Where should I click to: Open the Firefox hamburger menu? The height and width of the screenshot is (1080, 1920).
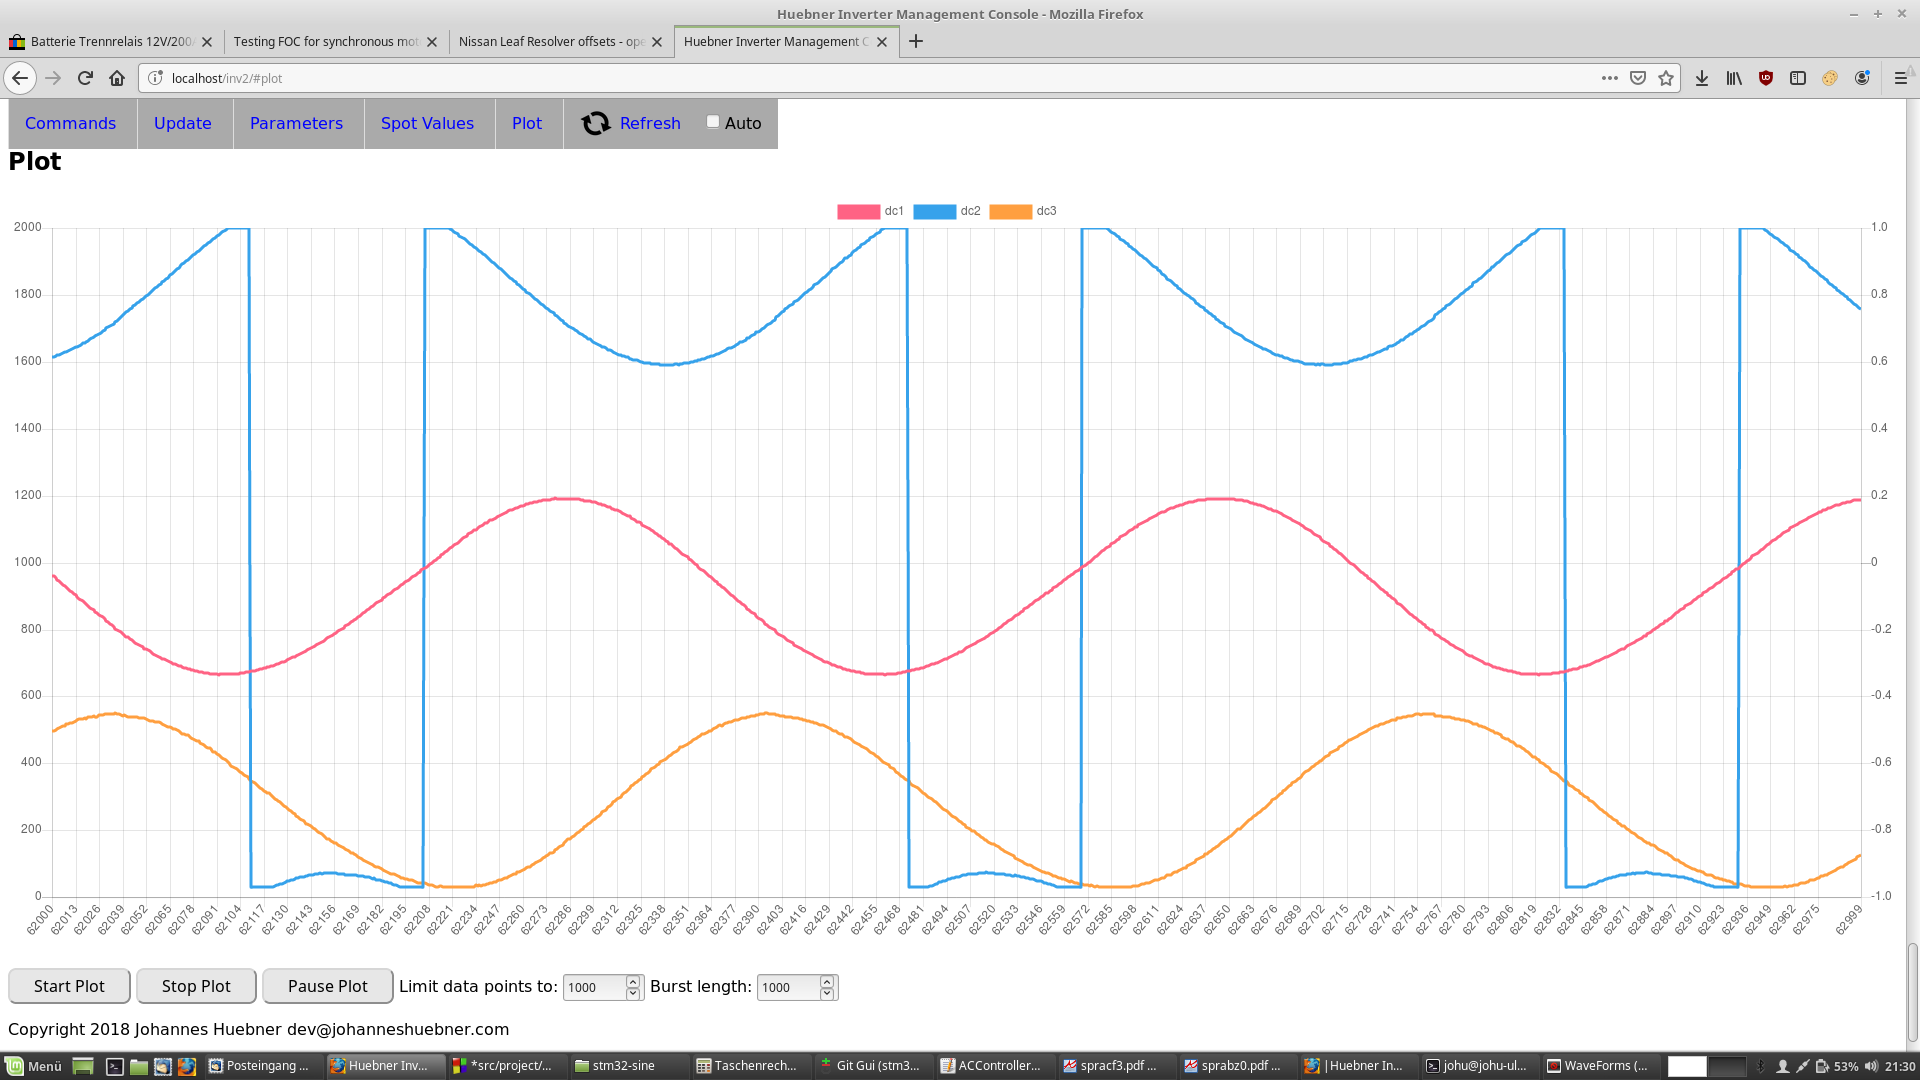[x=1901, y=78]
